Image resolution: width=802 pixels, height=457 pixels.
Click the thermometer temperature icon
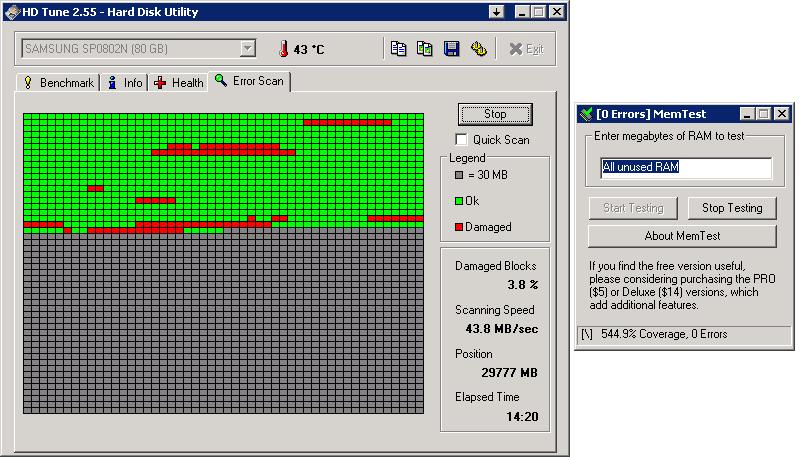pos(283,49)
